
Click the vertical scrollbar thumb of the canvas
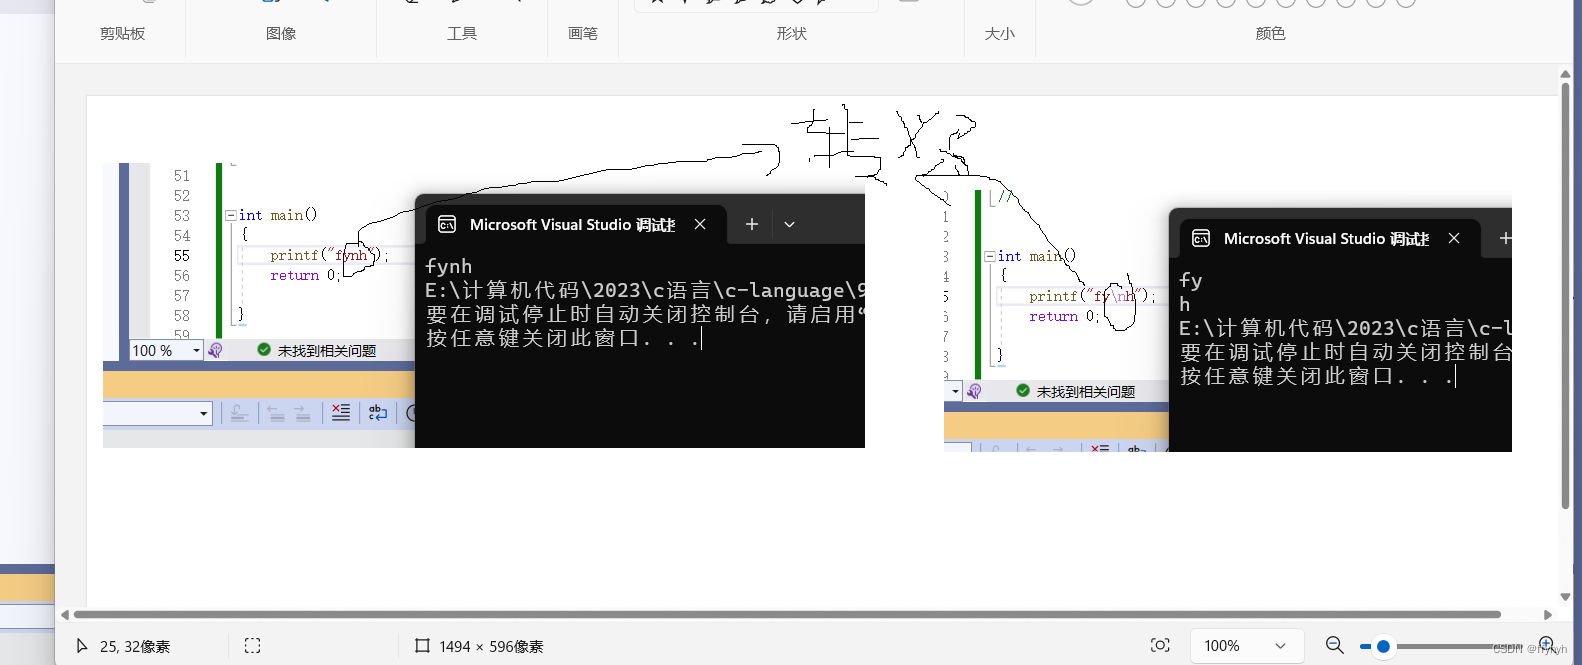coord(1565,296)
